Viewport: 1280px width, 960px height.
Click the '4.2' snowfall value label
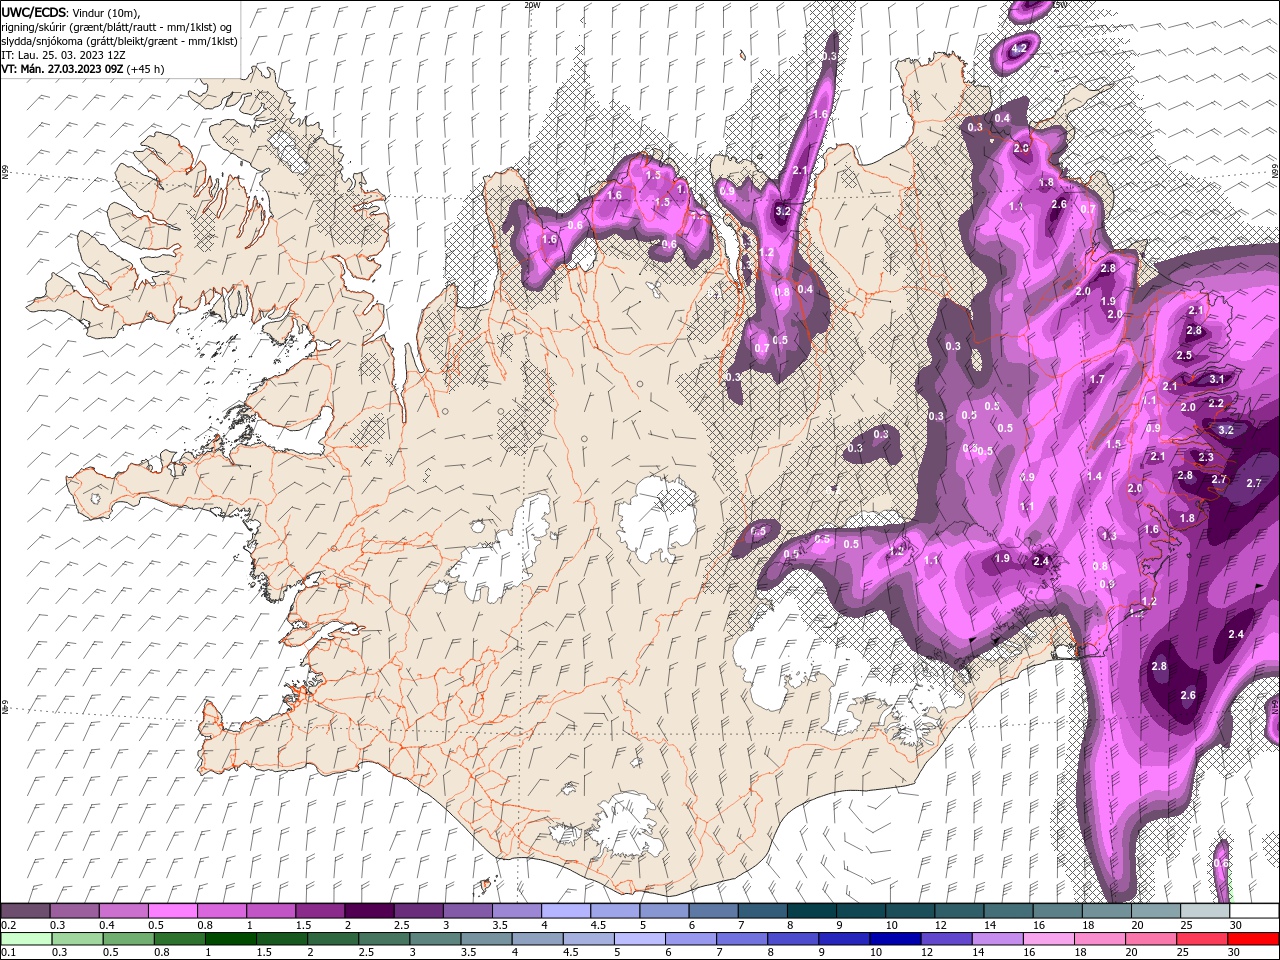point(1020,48)
